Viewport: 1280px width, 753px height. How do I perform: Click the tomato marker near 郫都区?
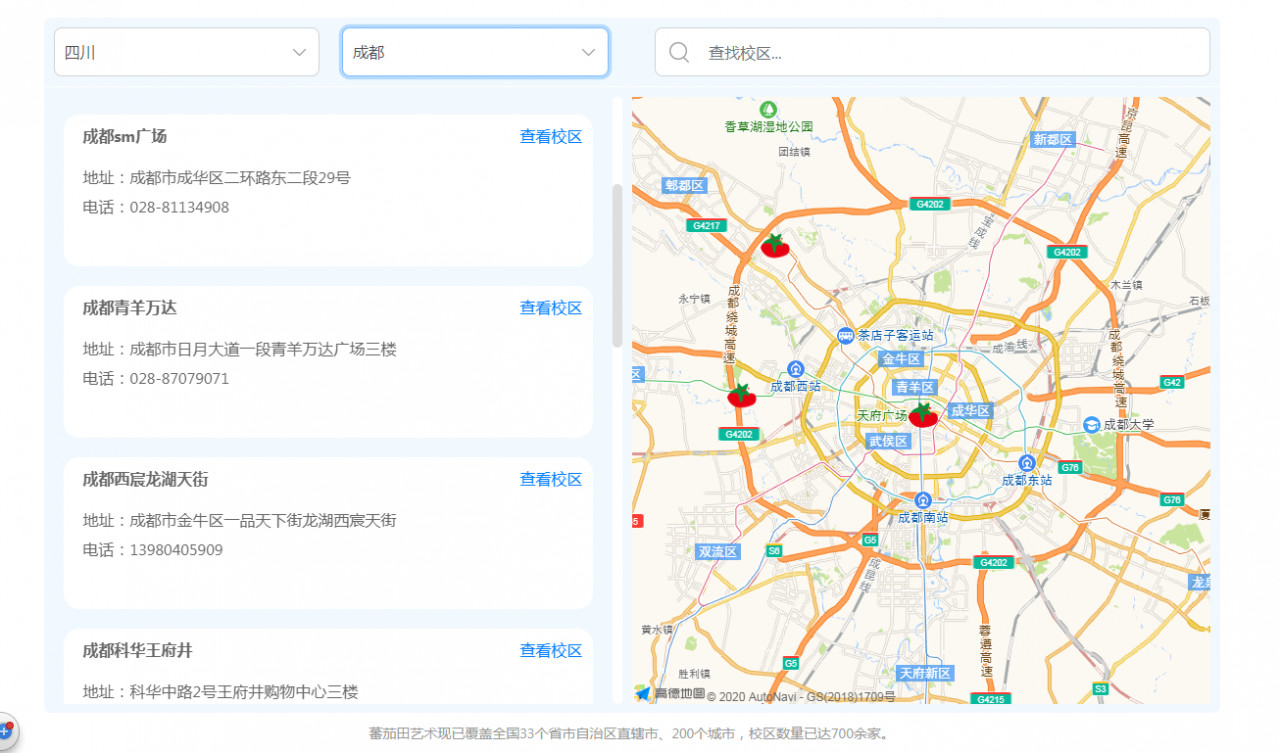pyautogui.click(x=773, y=245)
